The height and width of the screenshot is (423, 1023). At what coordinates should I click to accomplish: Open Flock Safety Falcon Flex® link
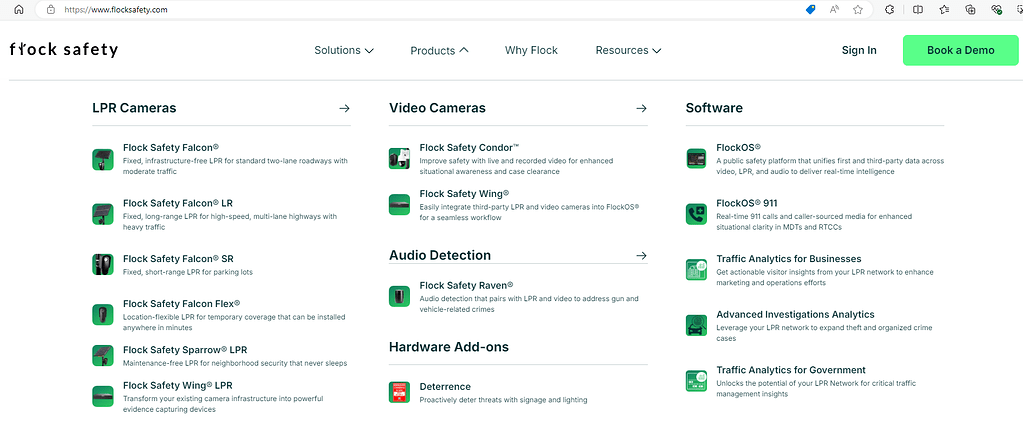[x=181, y=304]
